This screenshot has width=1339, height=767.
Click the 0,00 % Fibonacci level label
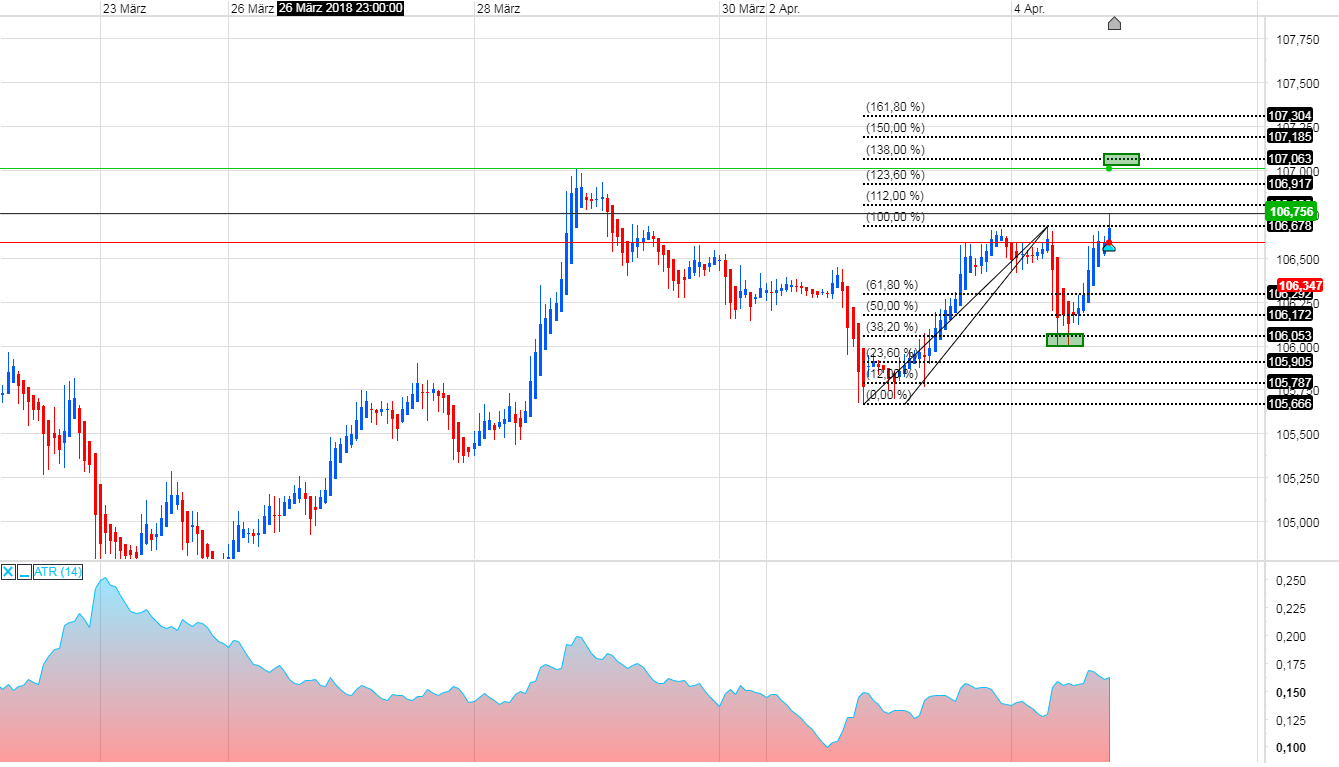889,396
